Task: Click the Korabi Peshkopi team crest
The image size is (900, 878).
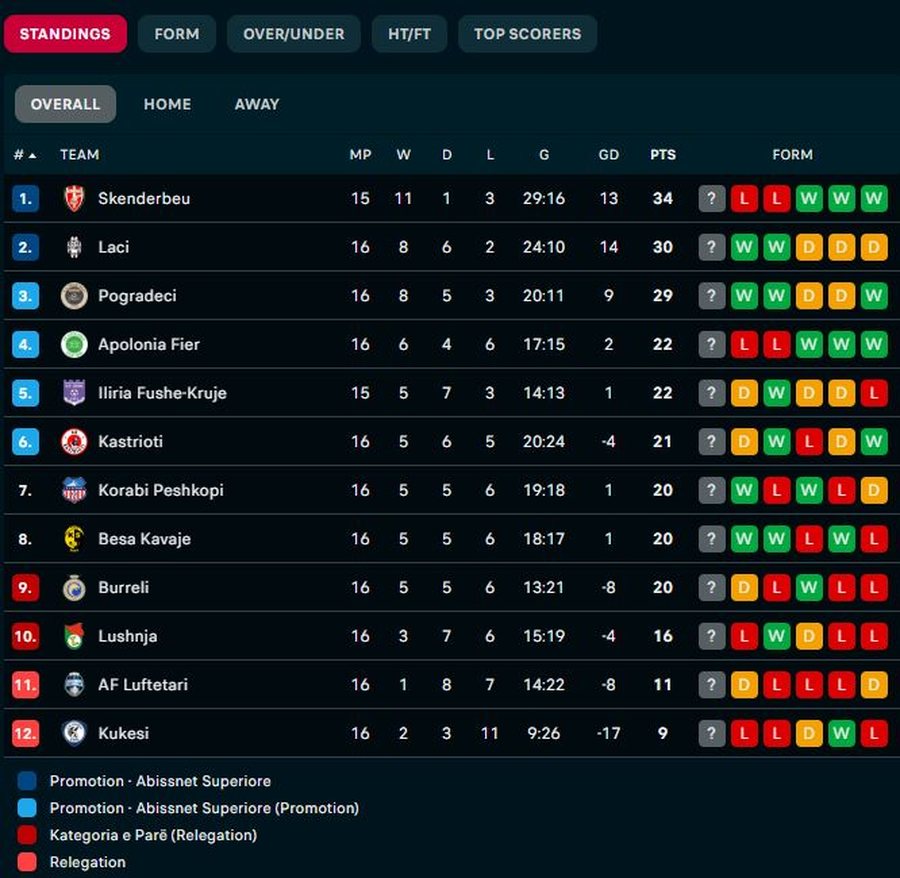Action: point(74,490)
